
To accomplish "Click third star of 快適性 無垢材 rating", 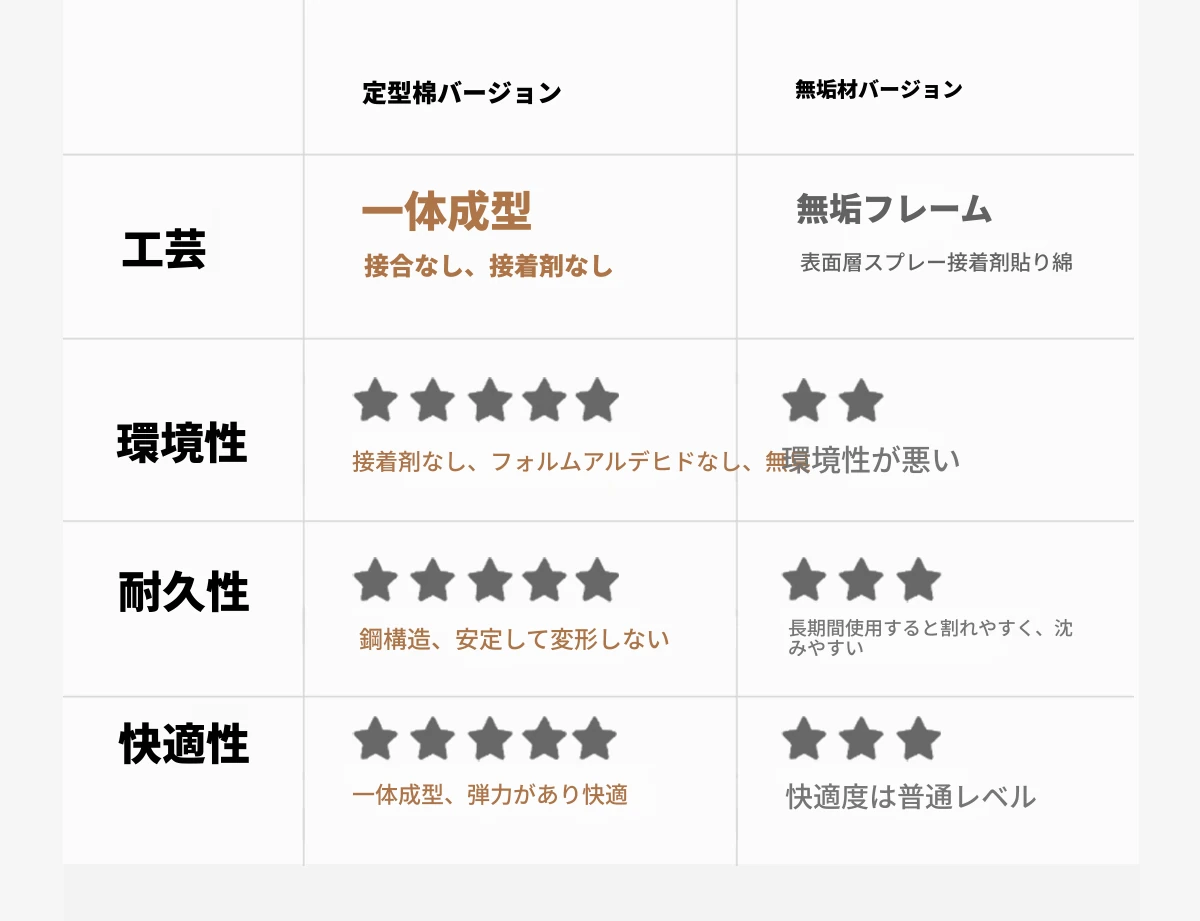I will [x=918, y=739].
